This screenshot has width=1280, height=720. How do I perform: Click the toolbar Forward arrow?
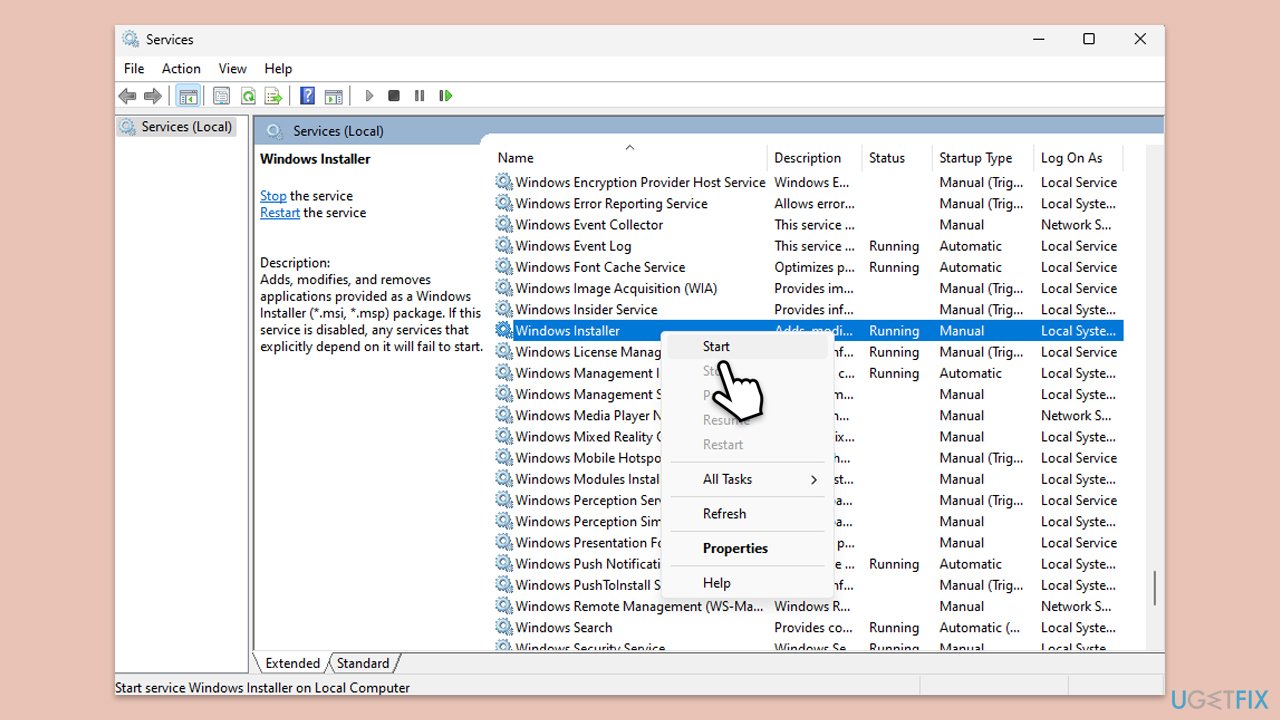[x=153, y=96]
